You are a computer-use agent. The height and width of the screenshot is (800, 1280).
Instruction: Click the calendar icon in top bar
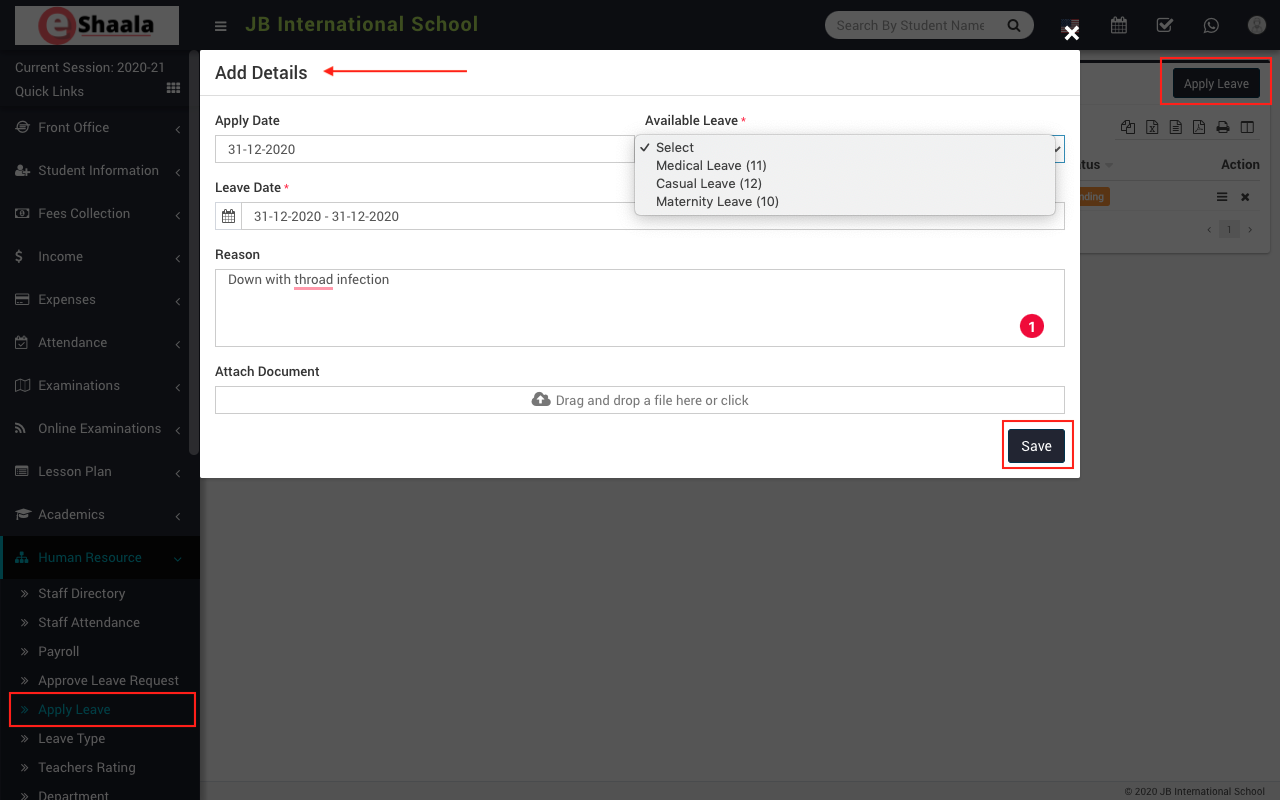coord(1119,26)
